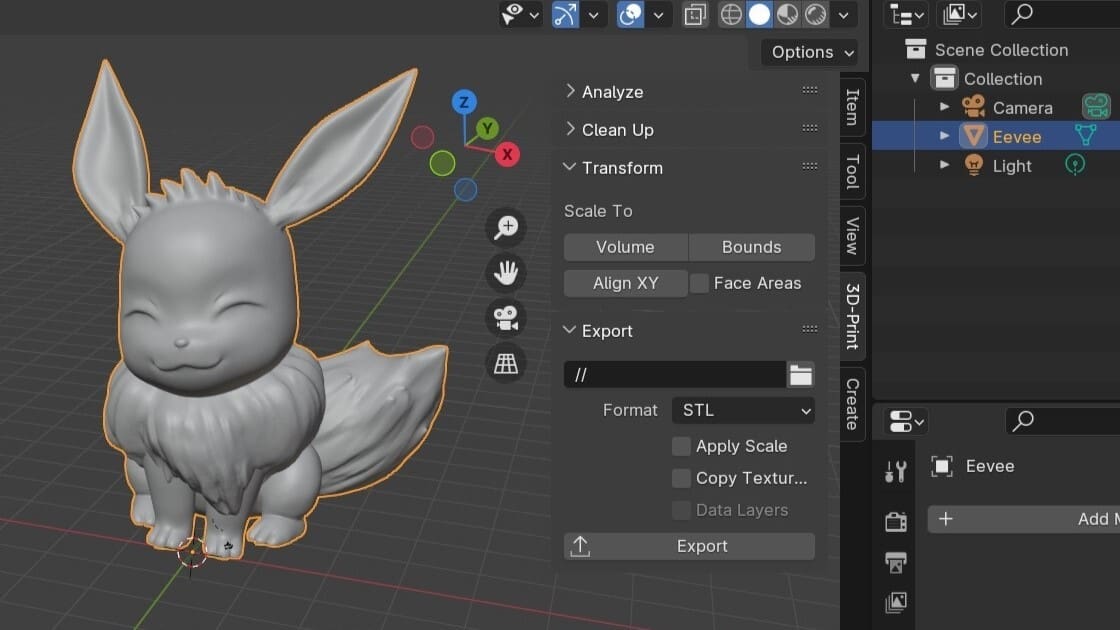Toggle X-ray mode icon
Screen dimensions: 1120x630
tap(694, 14)
